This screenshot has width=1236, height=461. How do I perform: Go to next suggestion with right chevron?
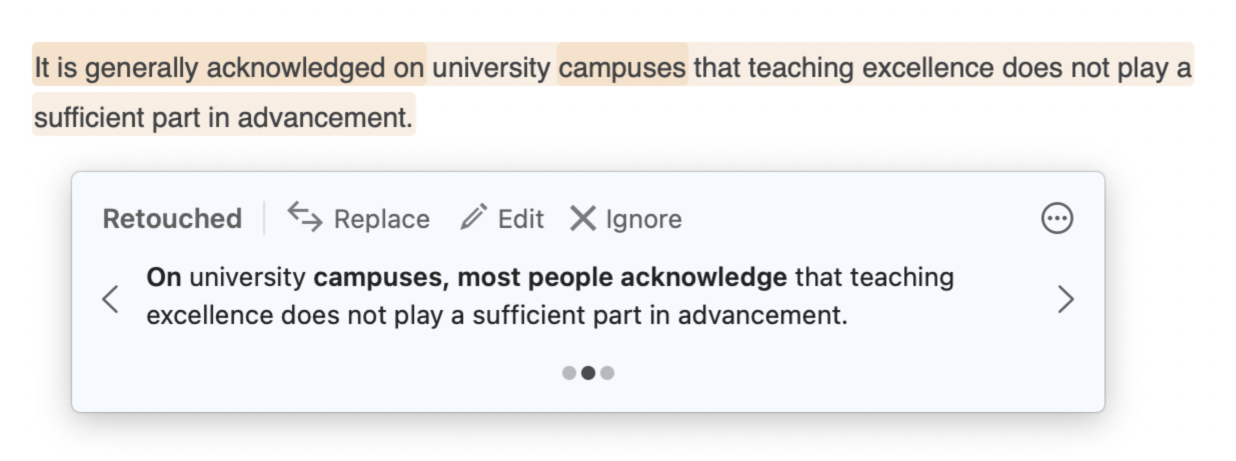(x=1066, y=298)
